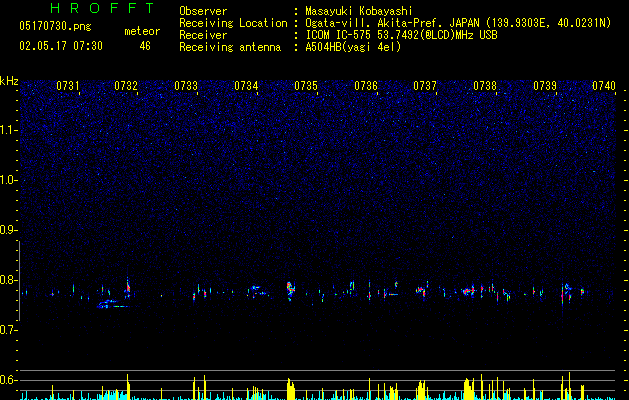Click the 0732 time marker
The height and width of the screenshot is (400, 629).
click(126, 86)
